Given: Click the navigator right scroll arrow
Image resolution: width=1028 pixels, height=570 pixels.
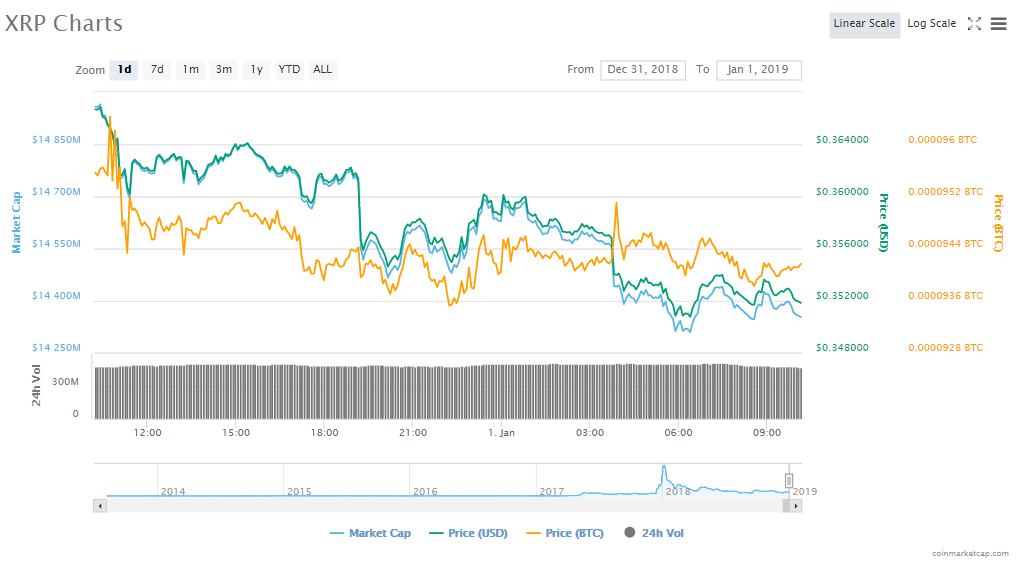Looking at the screenshot, I should click(x=796, y=506).
